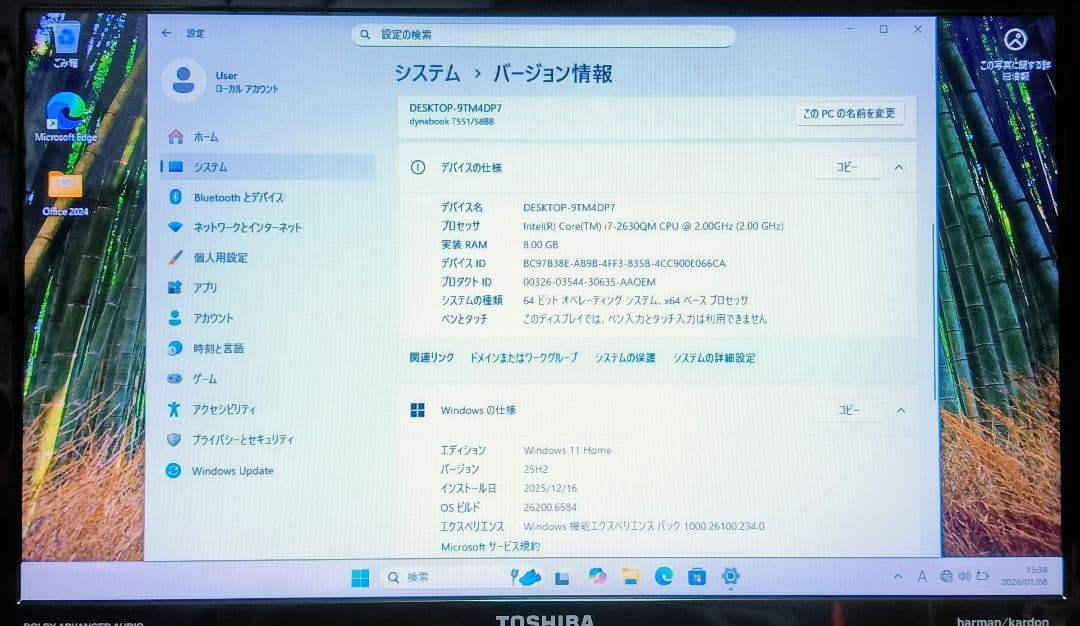This screenshot has height=626, width=1080.
Task: Launch Microsoft Edge from taskbar
Action: 663,576
